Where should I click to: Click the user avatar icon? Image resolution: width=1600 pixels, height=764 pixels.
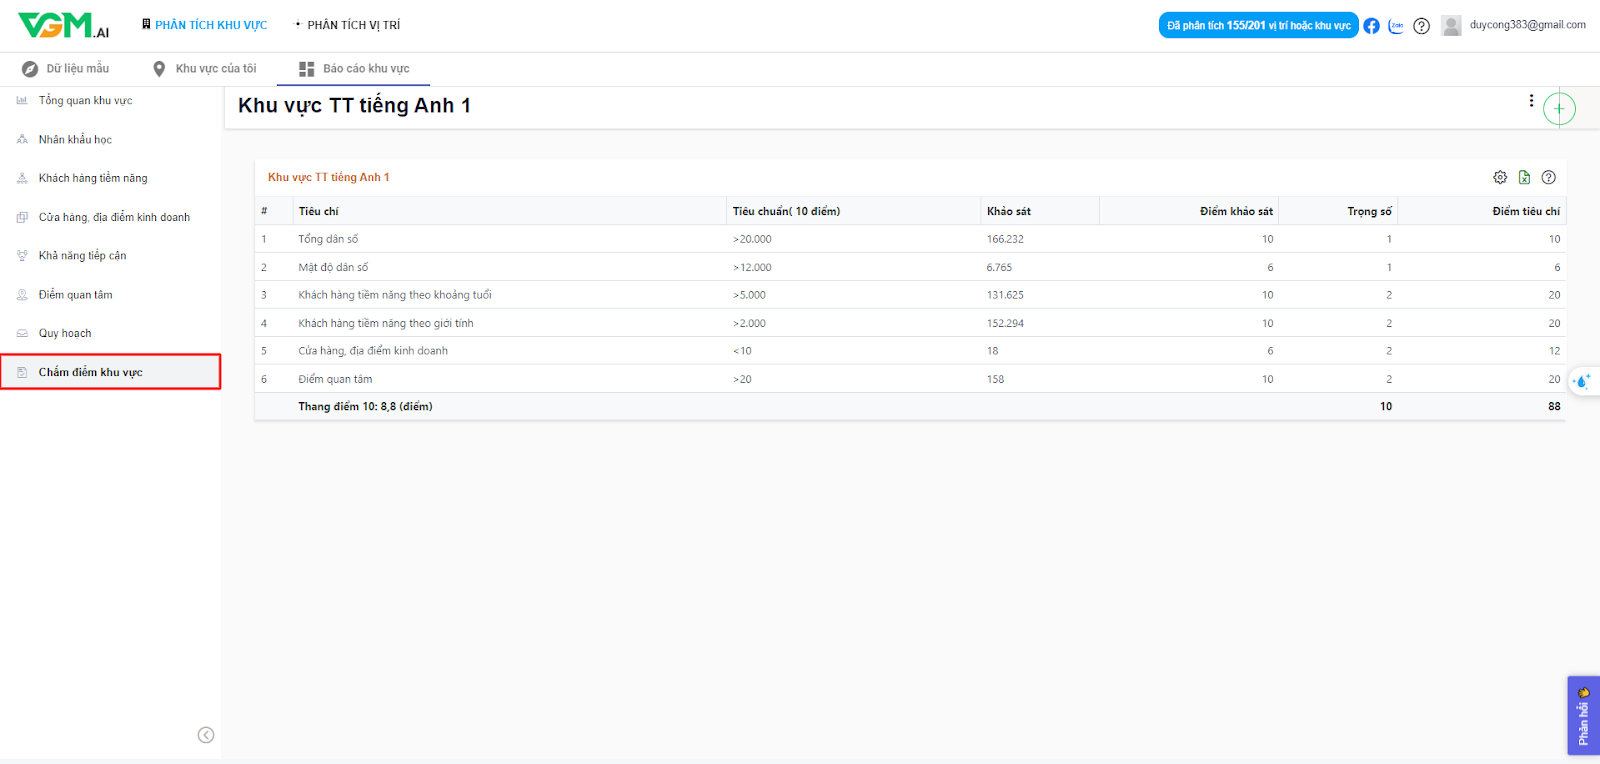[x=1451, y=26]
